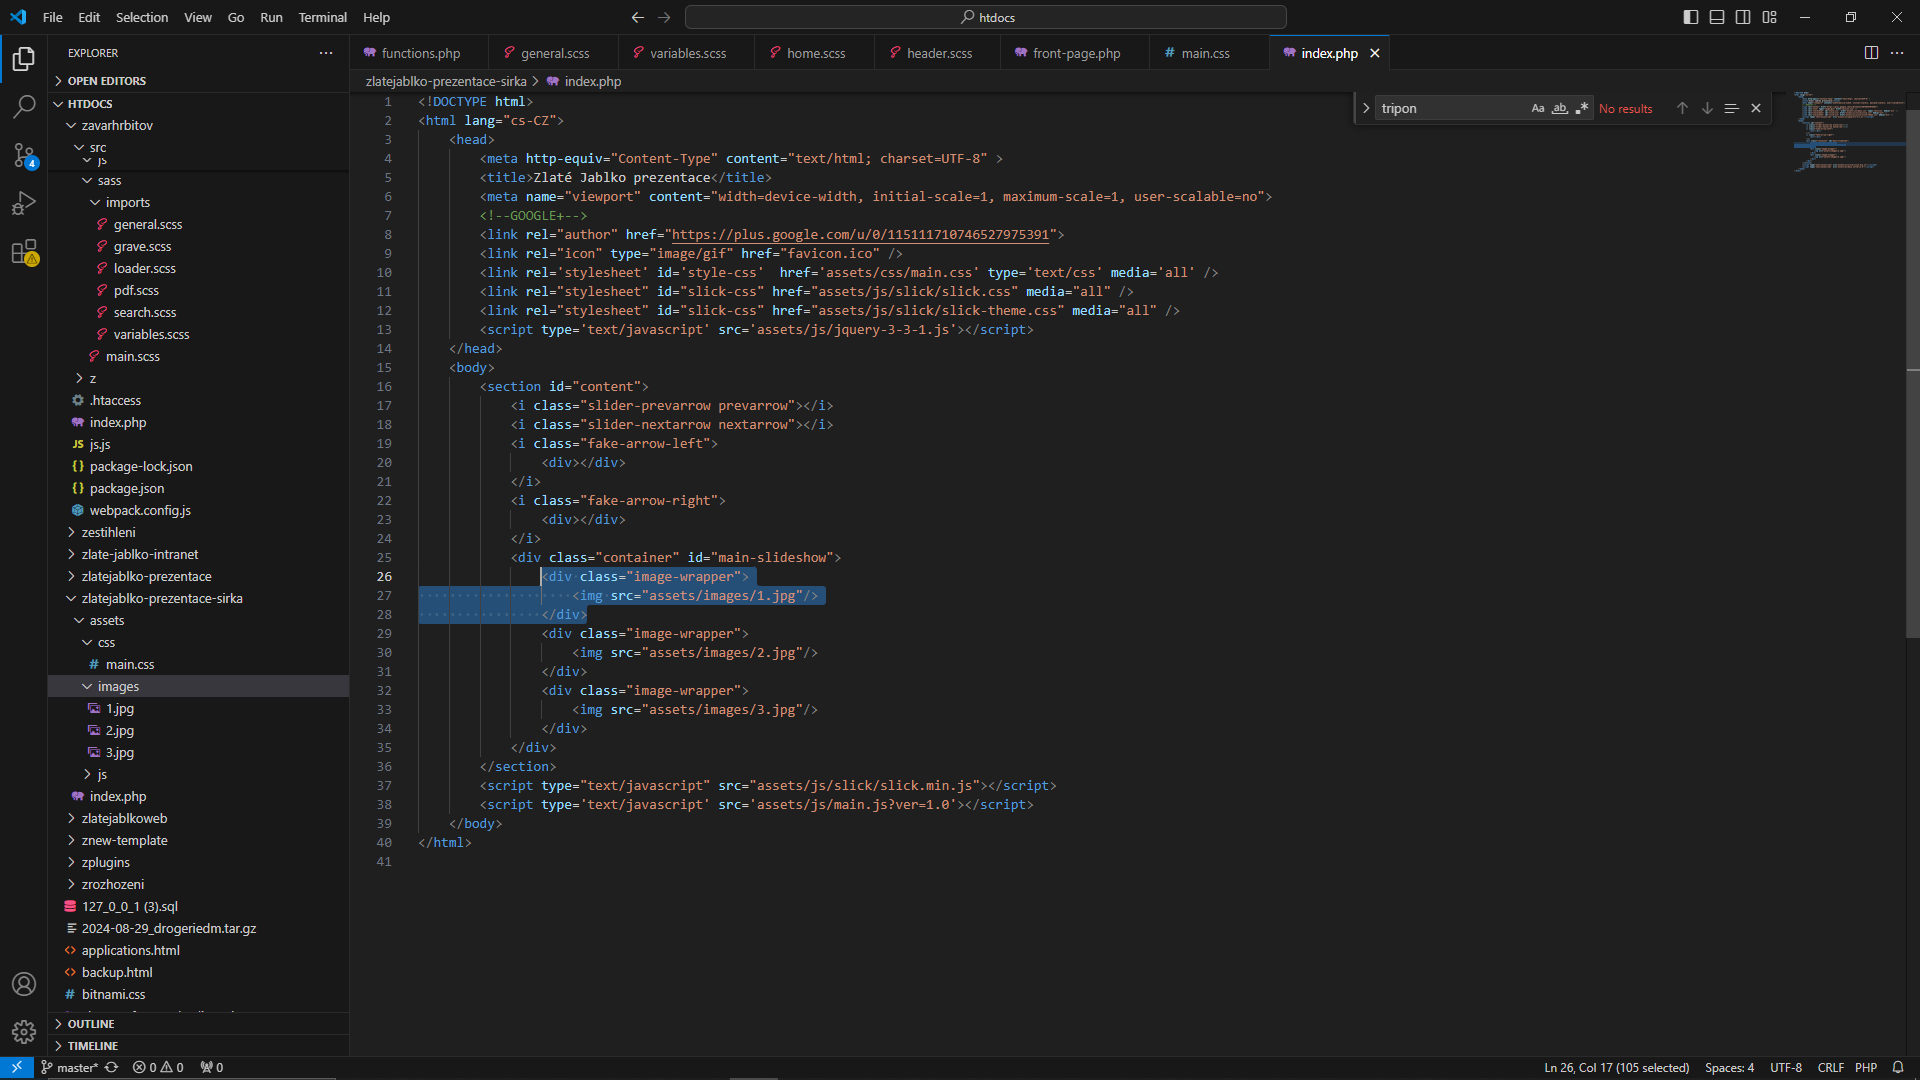The image size is (1920, 1080).
Task: Collapse the sass folder
Action: 199,181
